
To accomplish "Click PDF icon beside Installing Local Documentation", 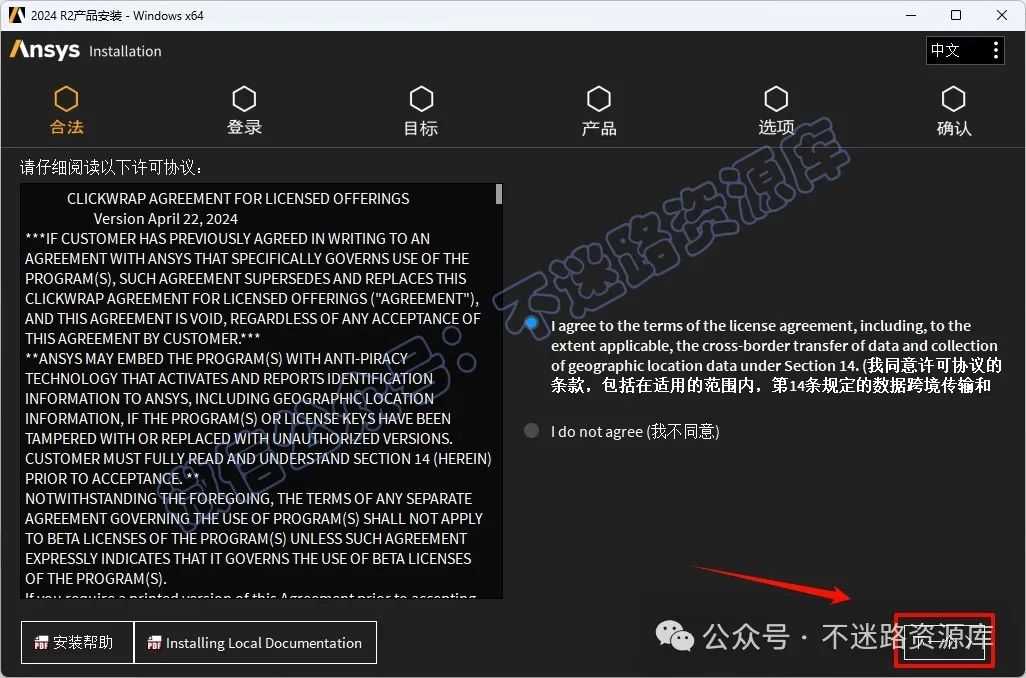I will [154, 643].
